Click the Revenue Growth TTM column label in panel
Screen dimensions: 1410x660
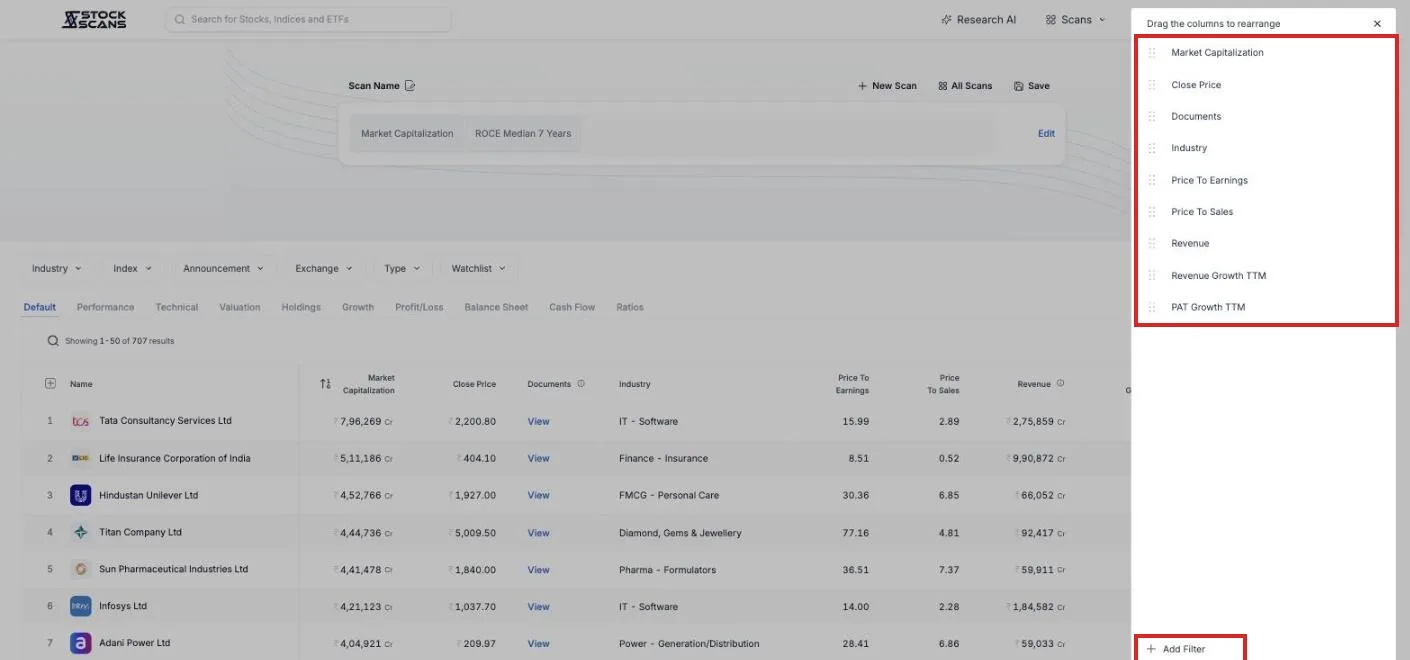pos(1218,276)
